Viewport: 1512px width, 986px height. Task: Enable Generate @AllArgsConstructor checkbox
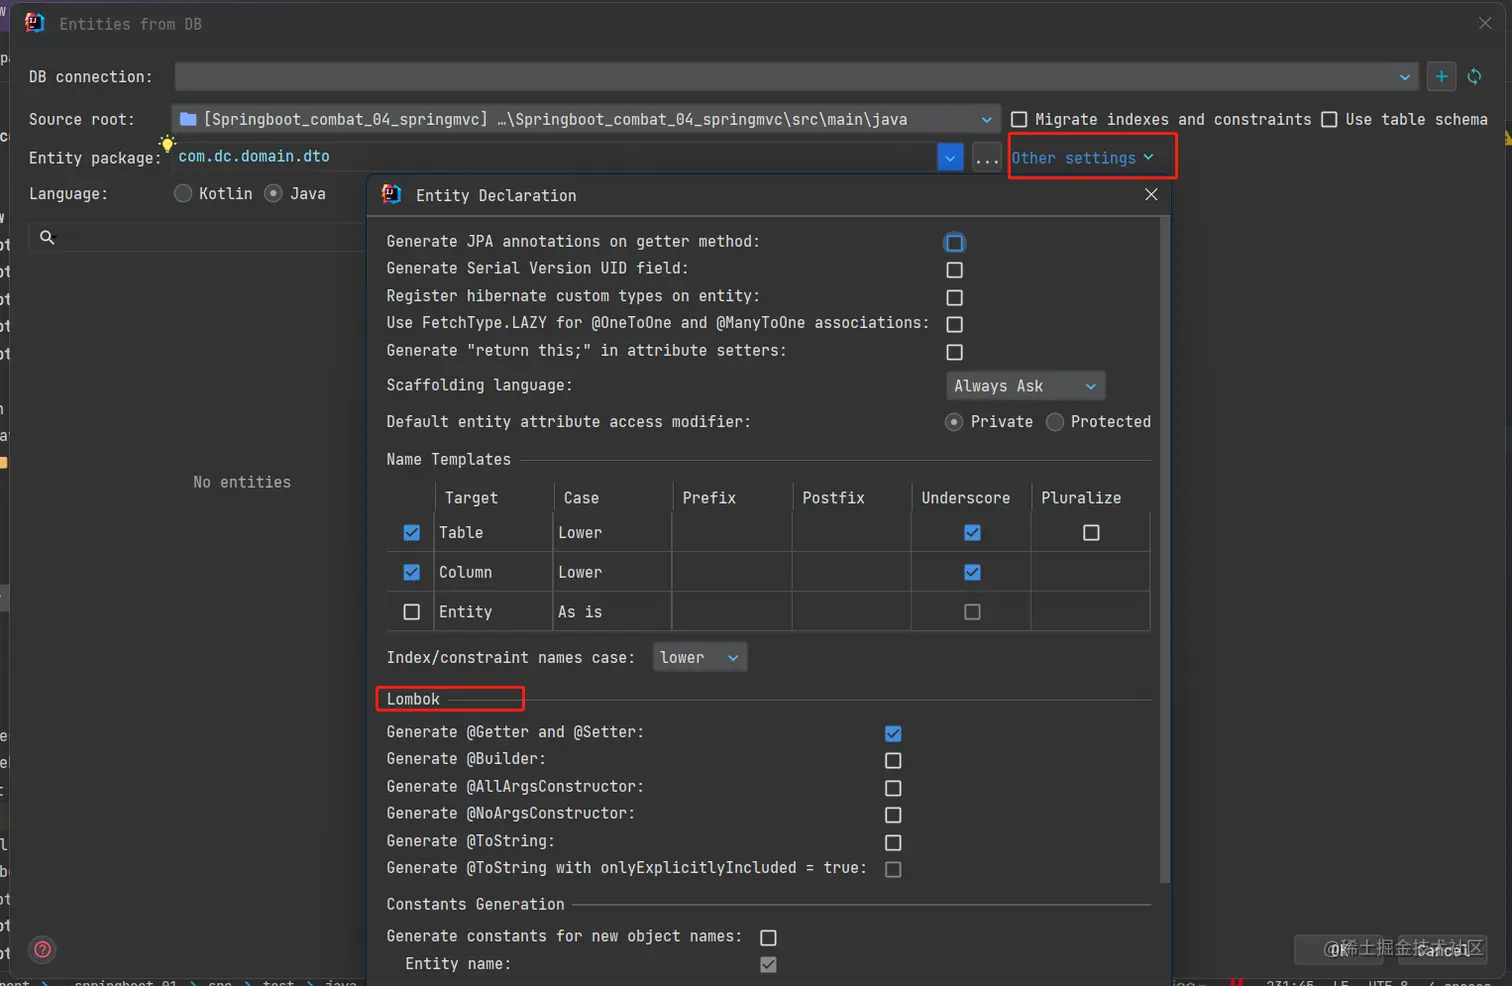[x=893, y=788]
